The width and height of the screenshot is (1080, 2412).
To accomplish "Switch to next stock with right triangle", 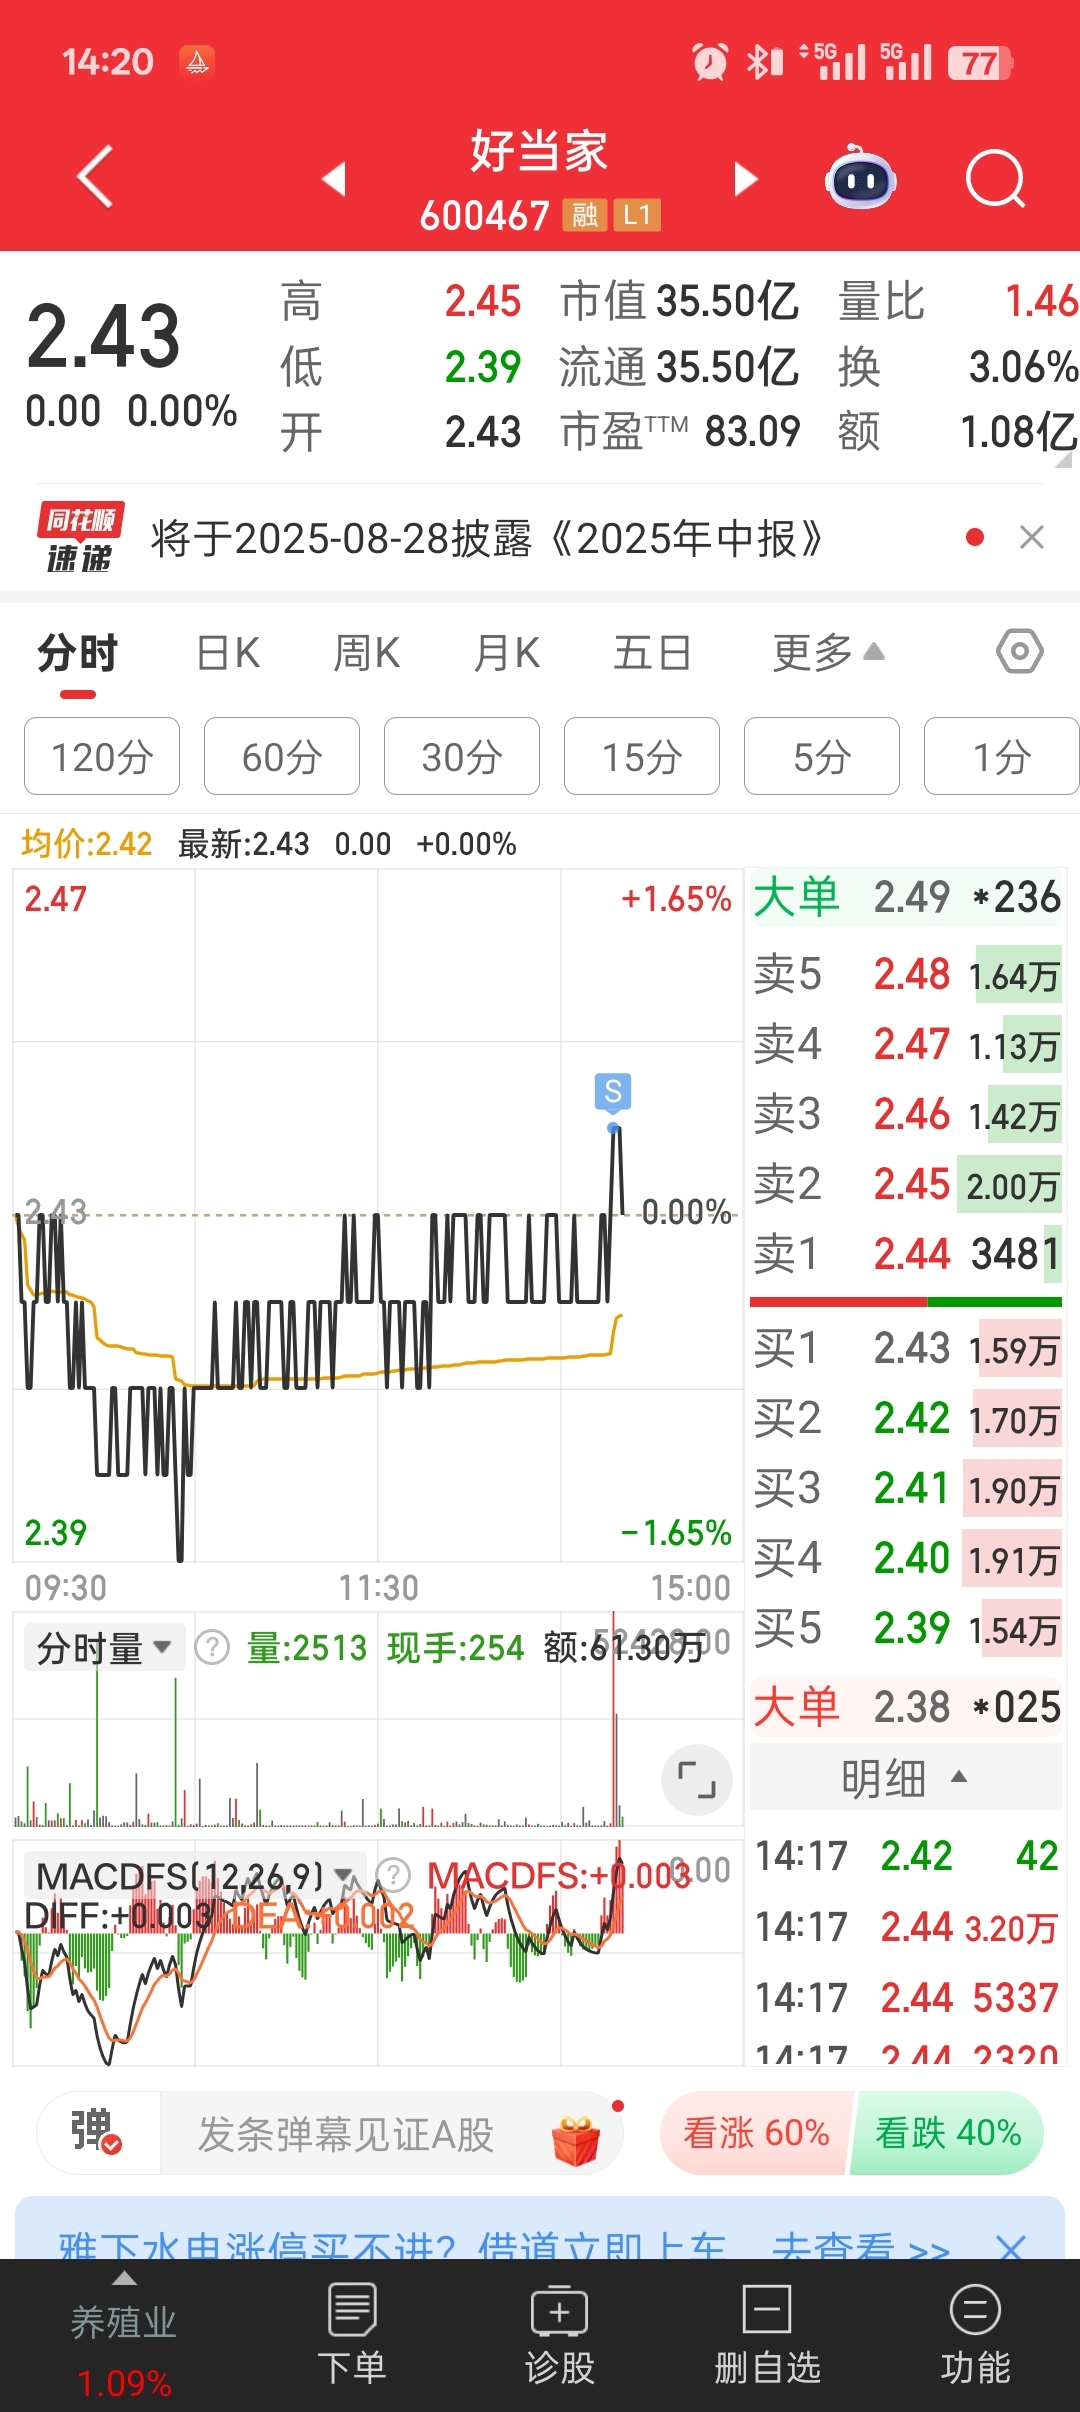I will 745,179.
